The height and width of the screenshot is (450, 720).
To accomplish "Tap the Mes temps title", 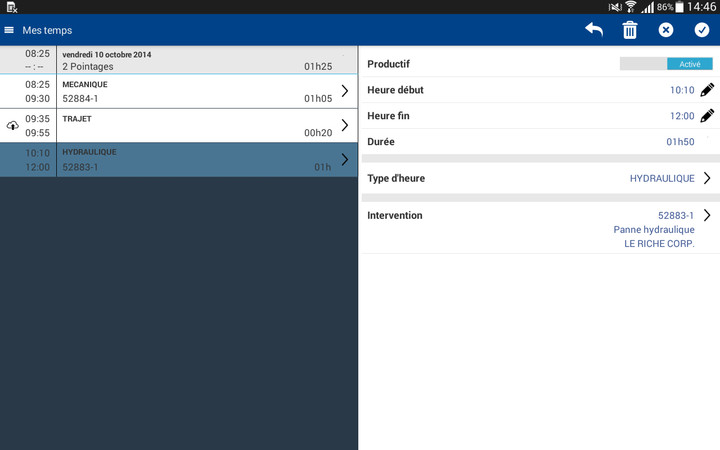I will coord(47,31).
